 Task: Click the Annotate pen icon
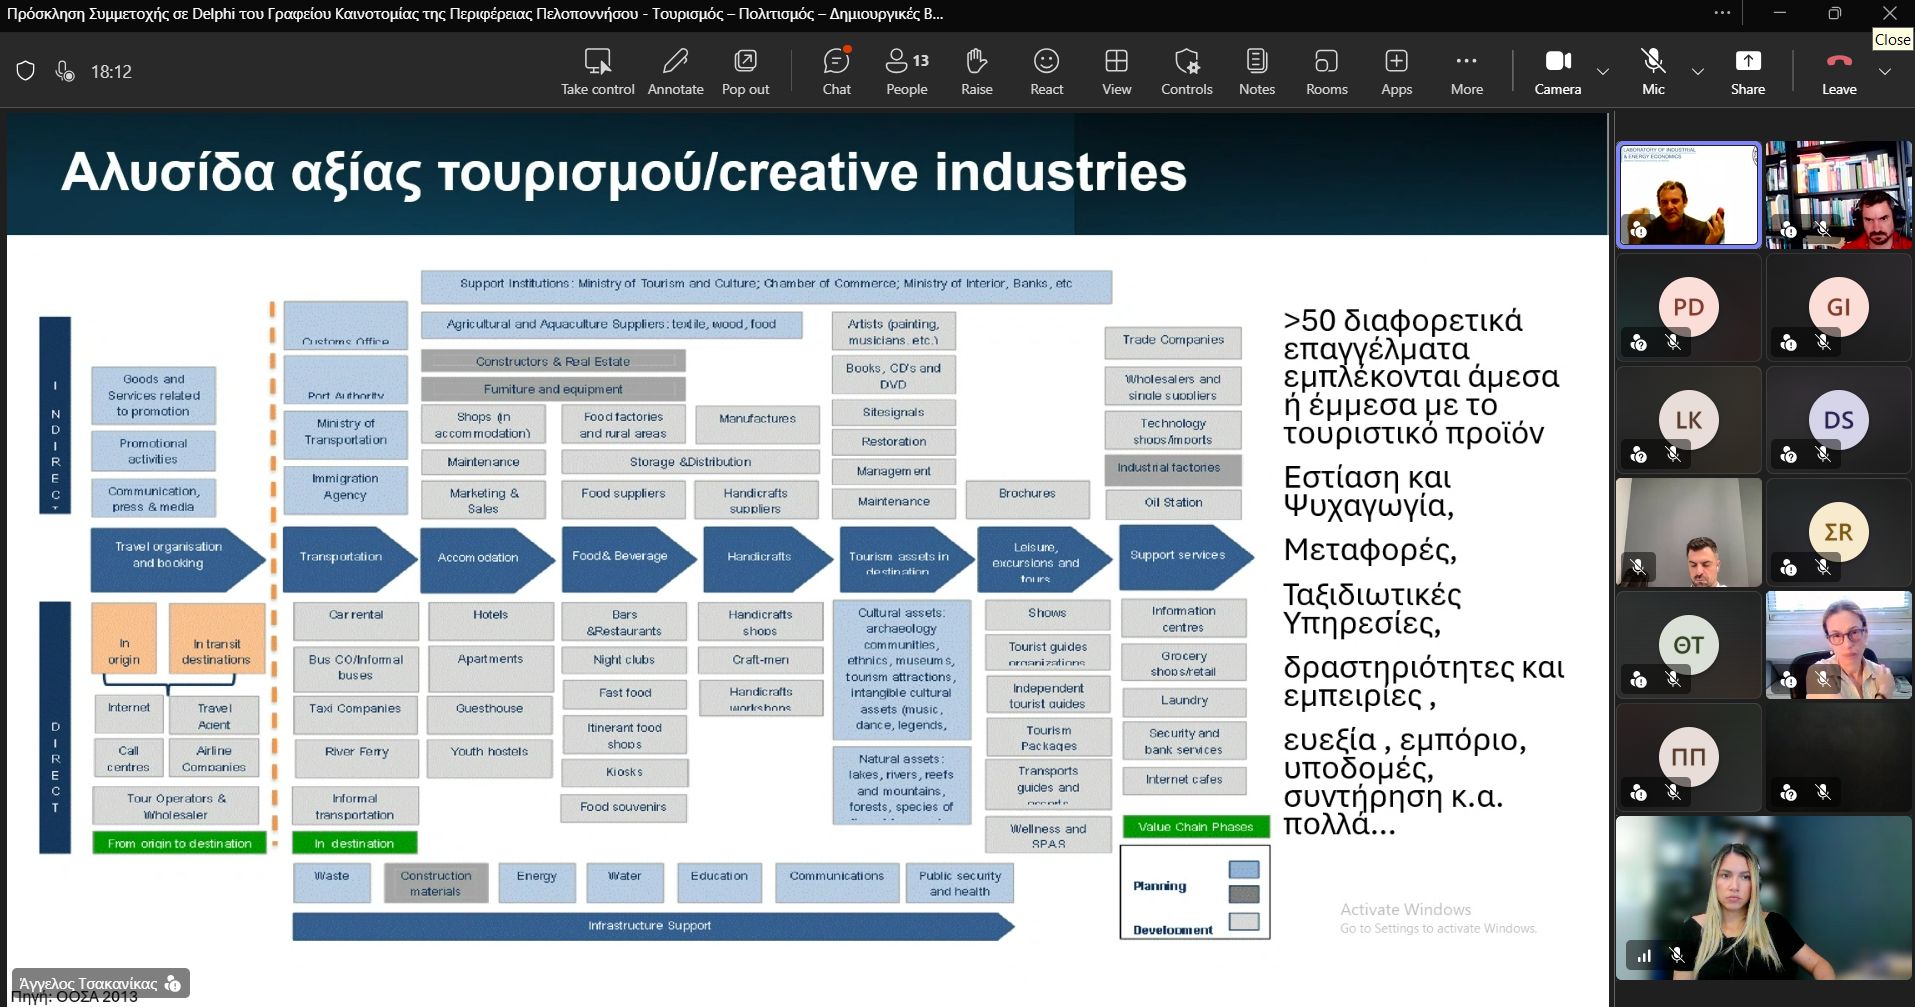point(675,61)
